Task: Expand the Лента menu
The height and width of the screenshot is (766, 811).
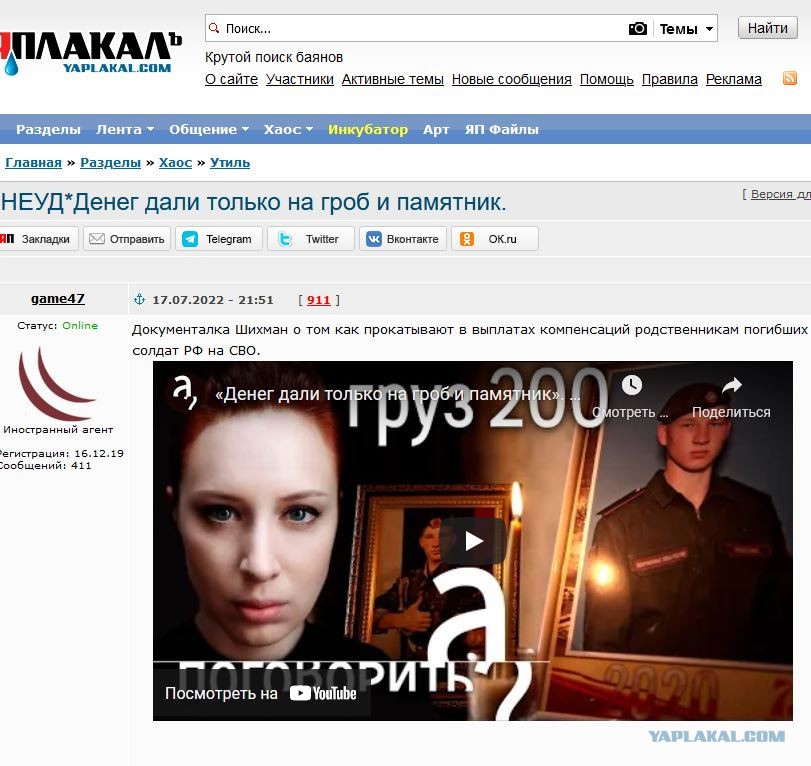Action: pyautogui.click(x=125, y=129)
